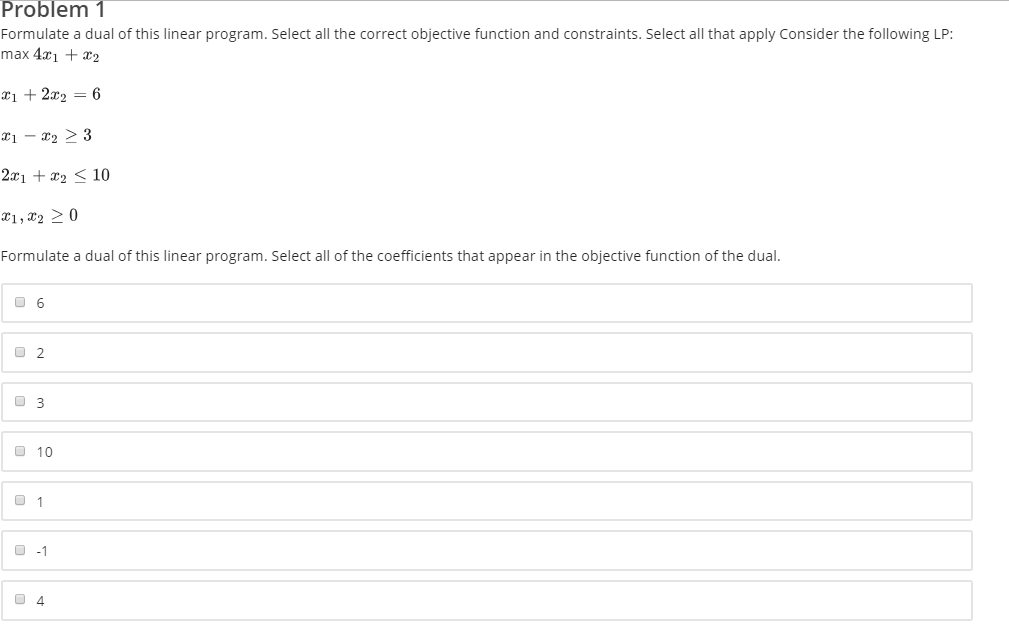This screenshot has height=627, width=1009.
Task: Toggle the checkbox for answer -1
Action: coord(20,550)
